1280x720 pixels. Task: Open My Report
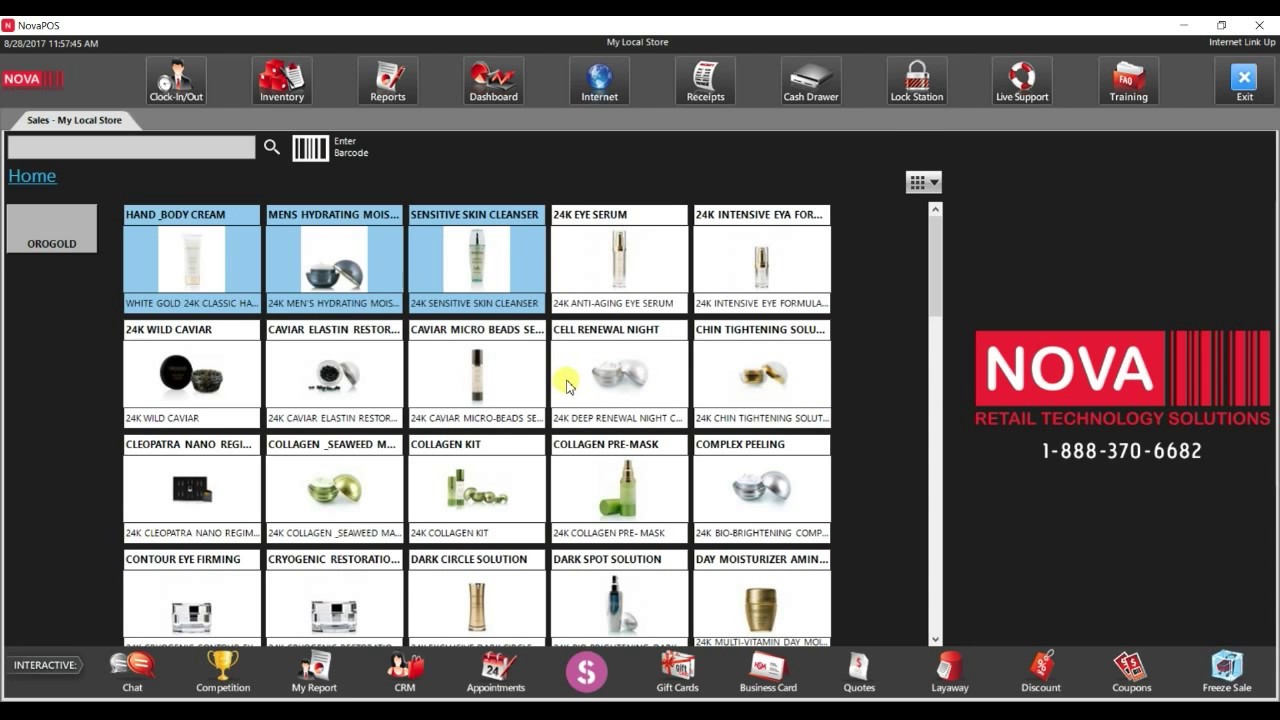[314, 672]
